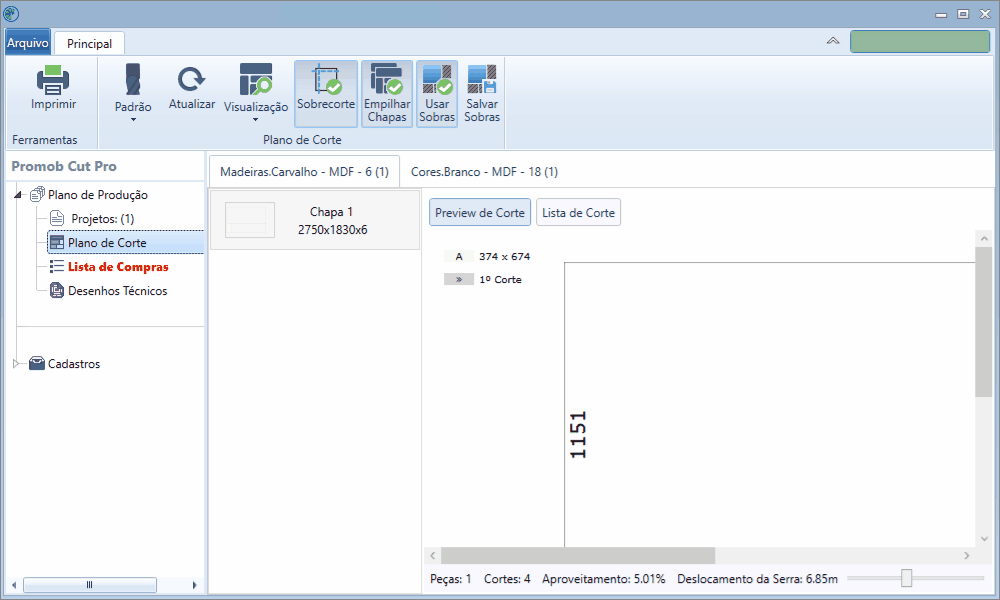Image resolution: width=1000 pixels, height=600 pixels.
Task: Toggle the Usar Sobras option
Action: click(437, 94)
